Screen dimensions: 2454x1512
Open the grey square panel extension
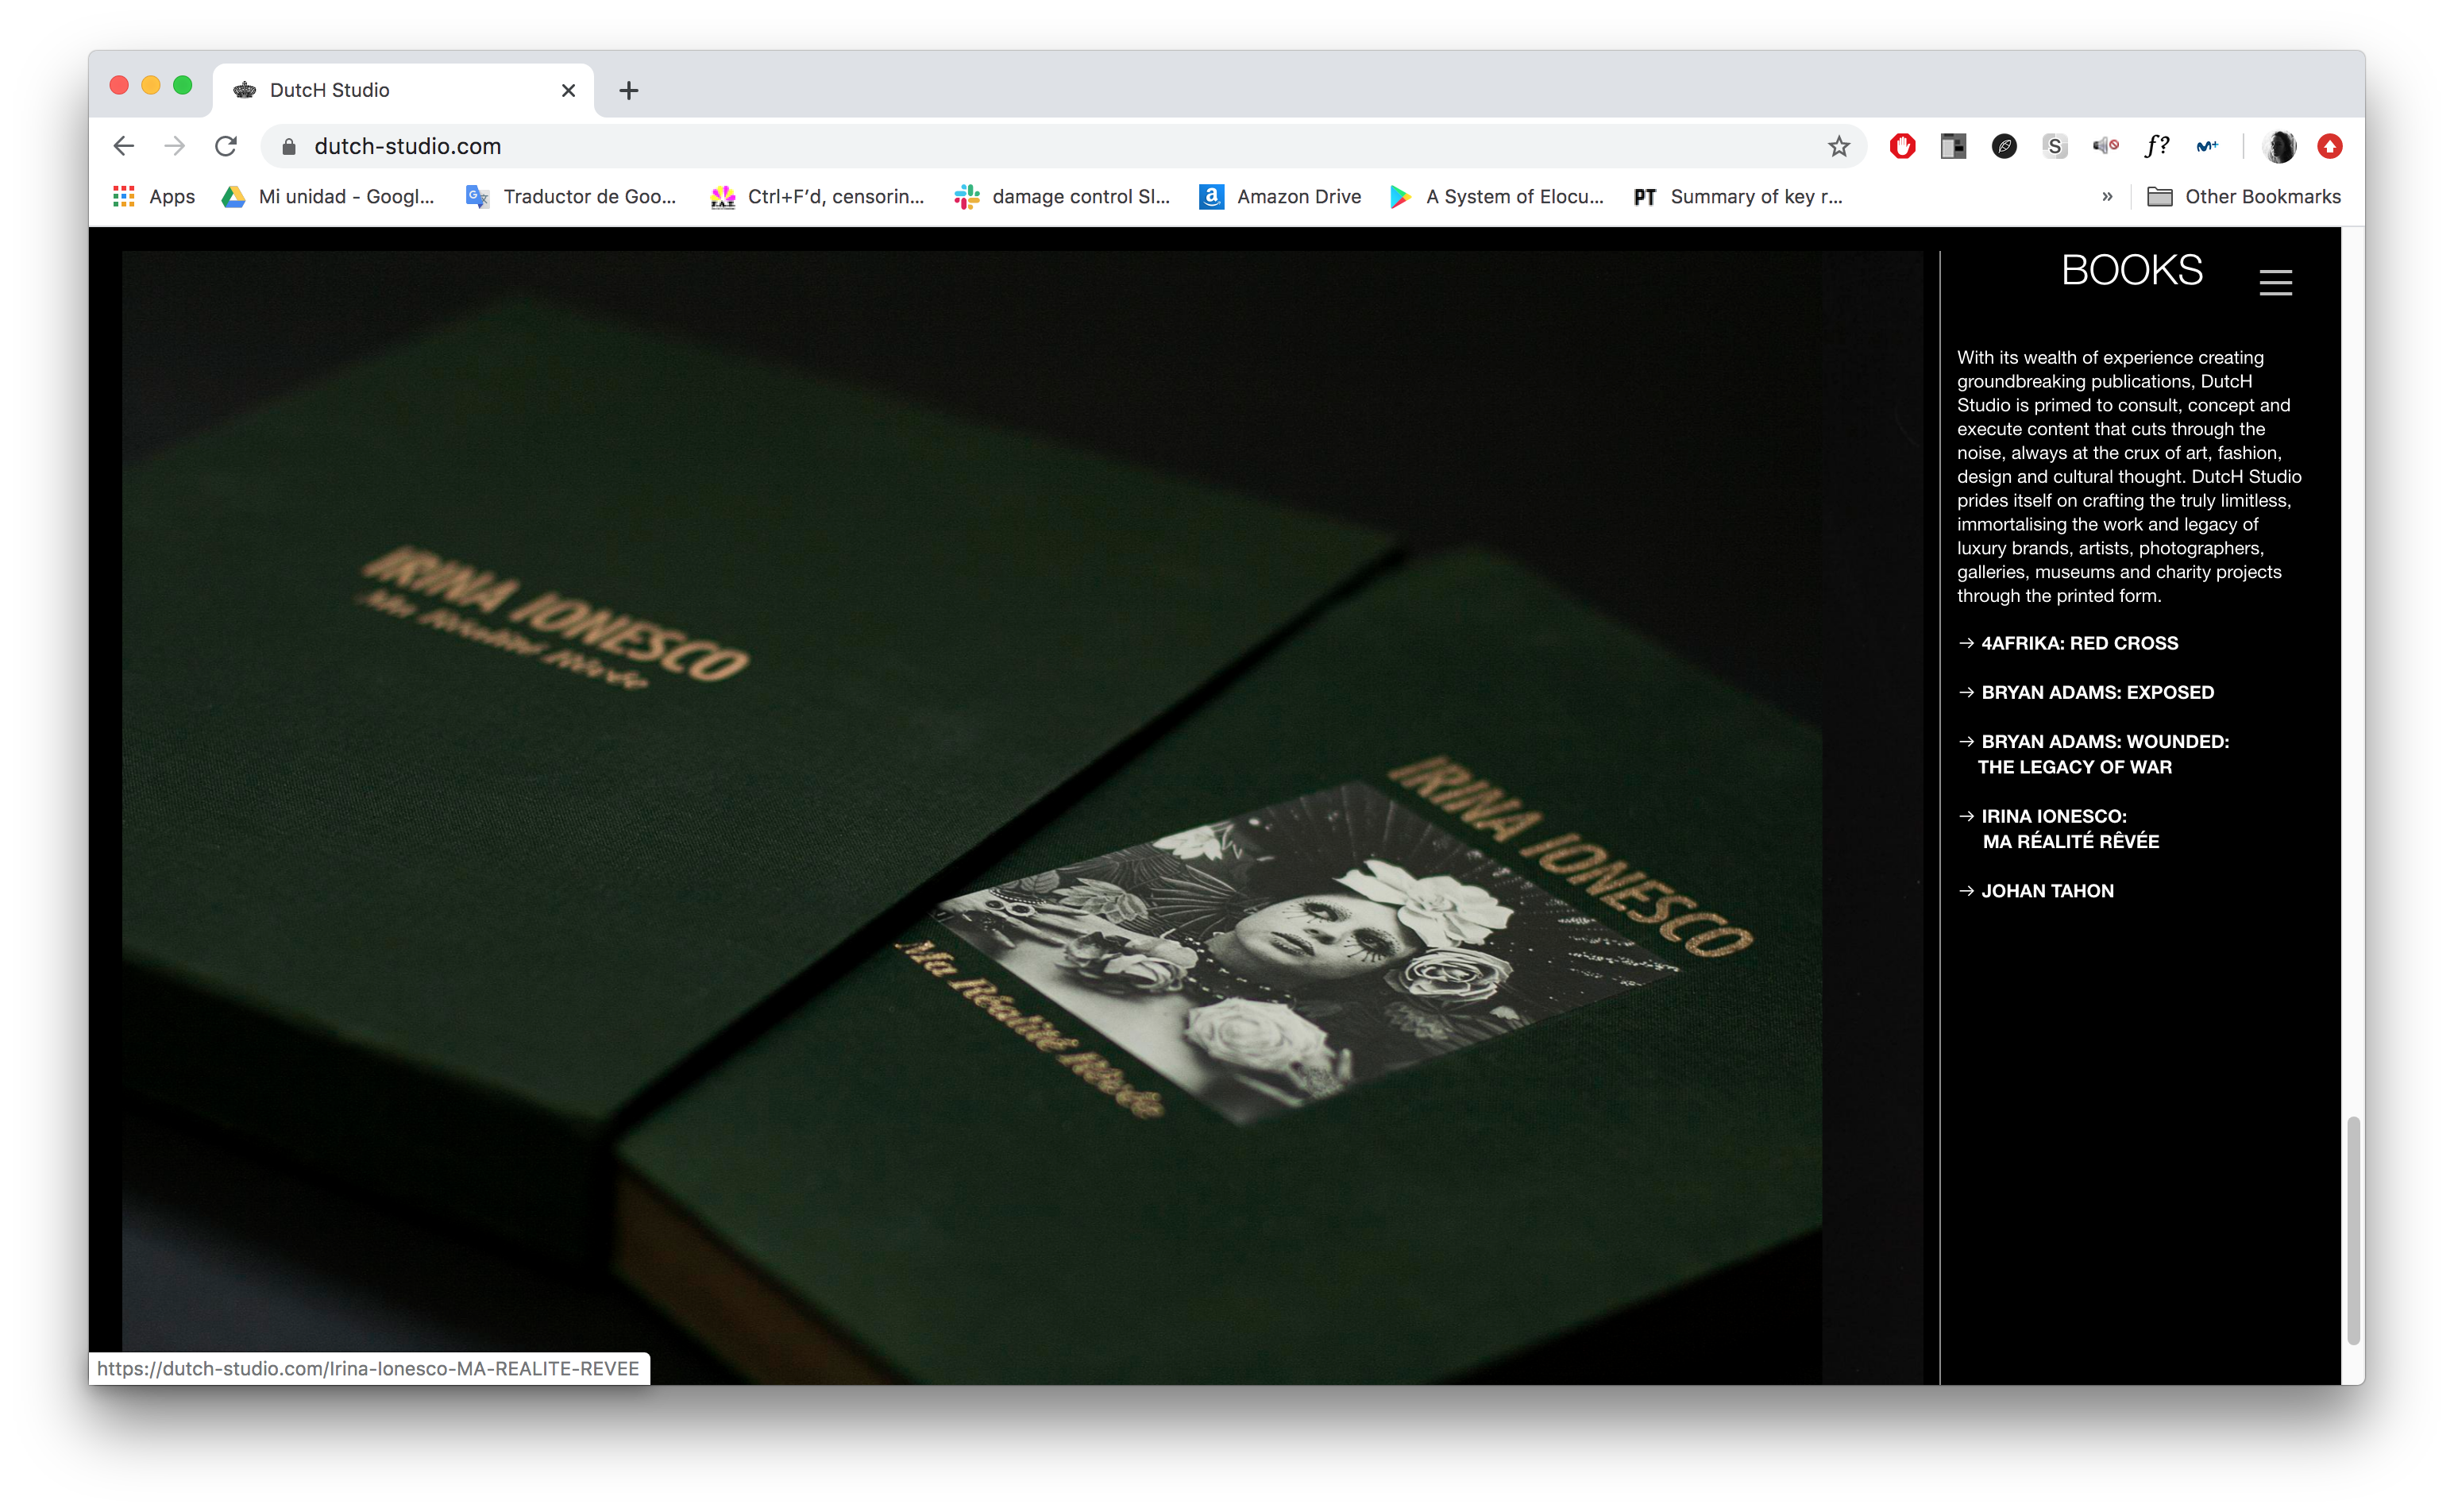[1953, 147]
